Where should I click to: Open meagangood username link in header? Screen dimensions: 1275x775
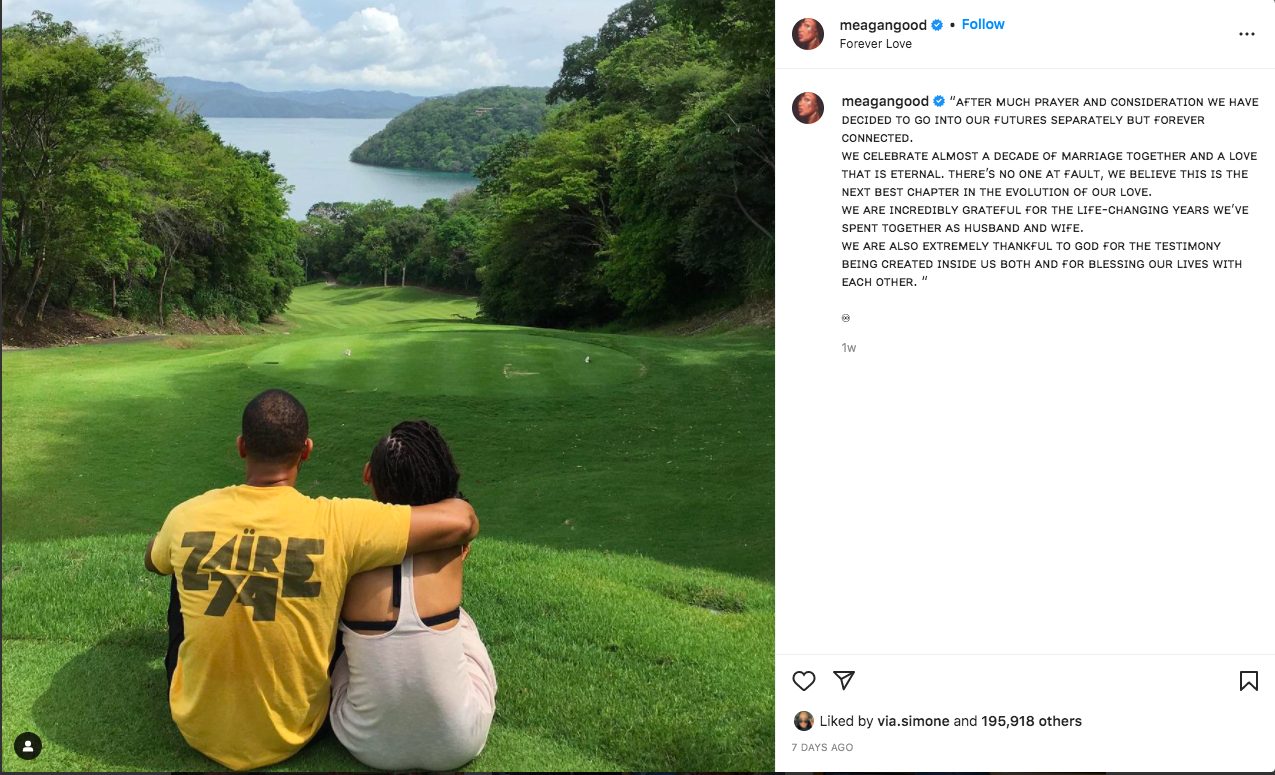coord(884,24)
